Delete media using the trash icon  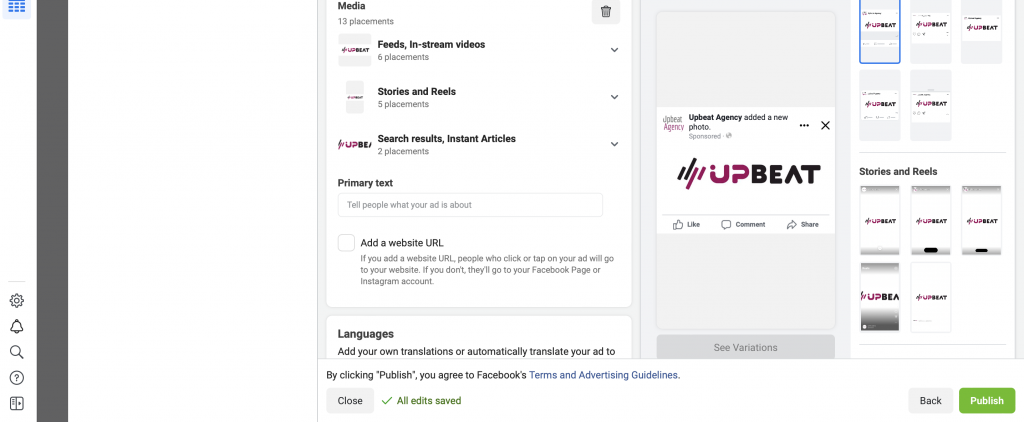click(x=605, y=11)
